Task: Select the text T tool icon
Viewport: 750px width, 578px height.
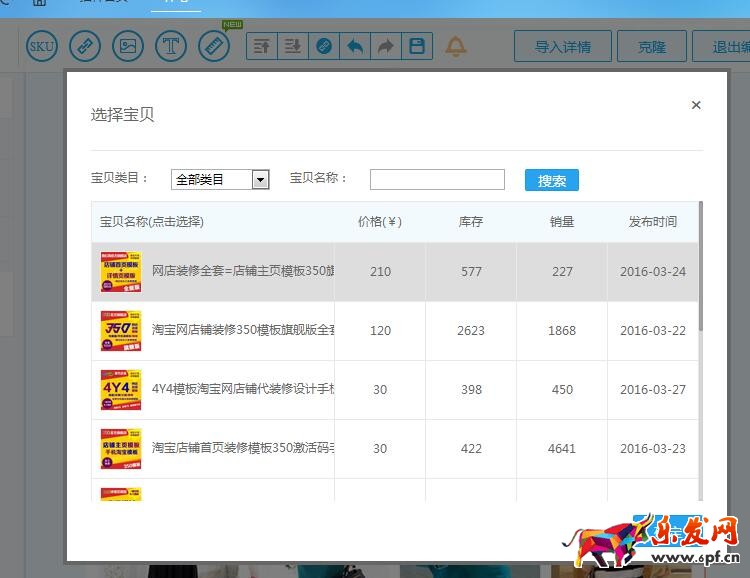Action: 171,46
